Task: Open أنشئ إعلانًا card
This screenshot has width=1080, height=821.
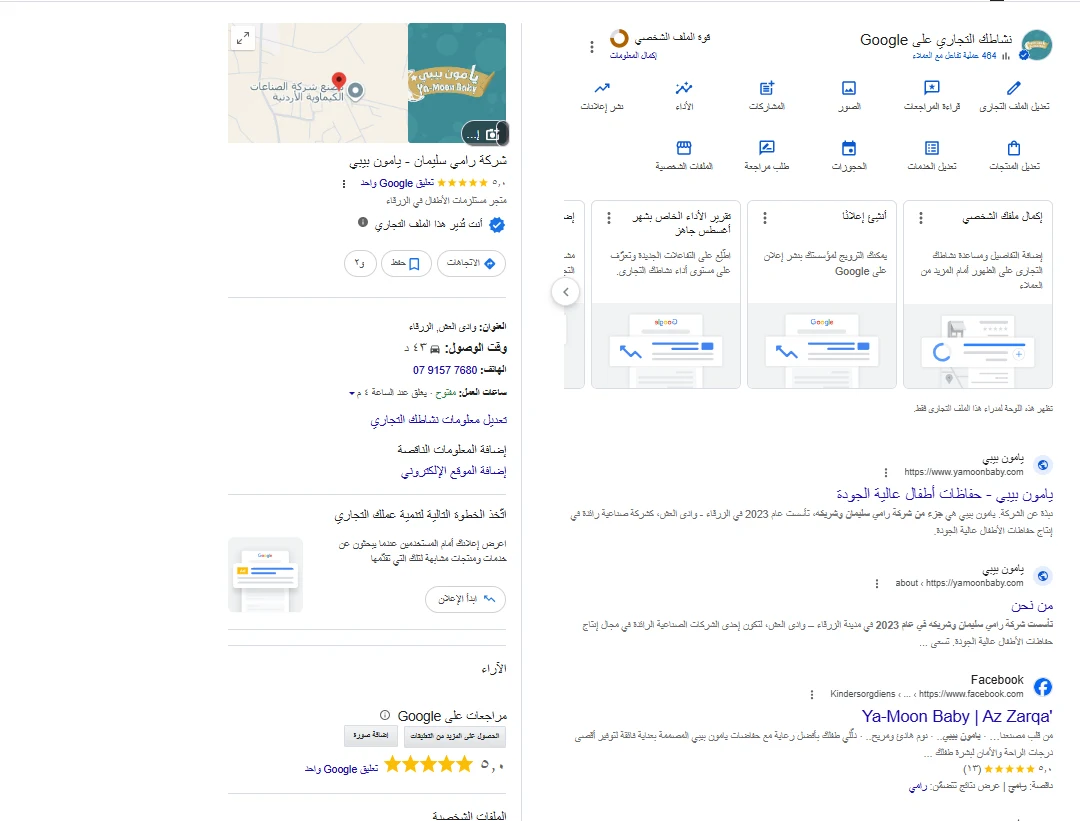Action: pyautogui.click(x=822, y=294)
